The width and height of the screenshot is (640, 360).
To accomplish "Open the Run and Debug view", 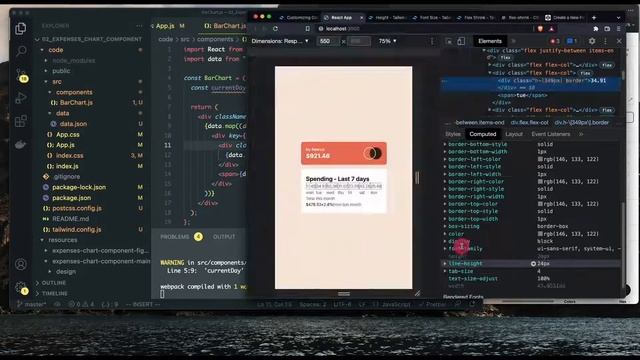I will [x=20, y=98].
